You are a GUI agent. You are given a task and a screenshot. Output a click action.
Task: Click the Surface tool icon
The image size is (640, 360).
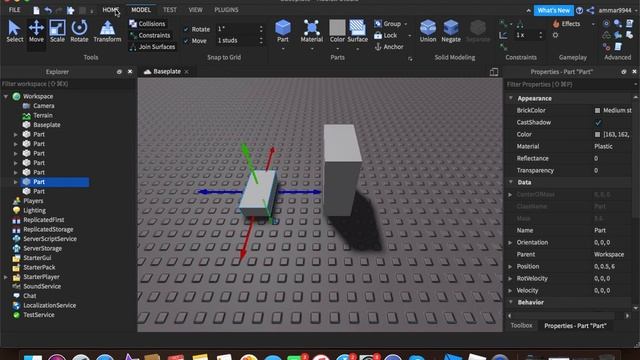click(x=358, y=28)
